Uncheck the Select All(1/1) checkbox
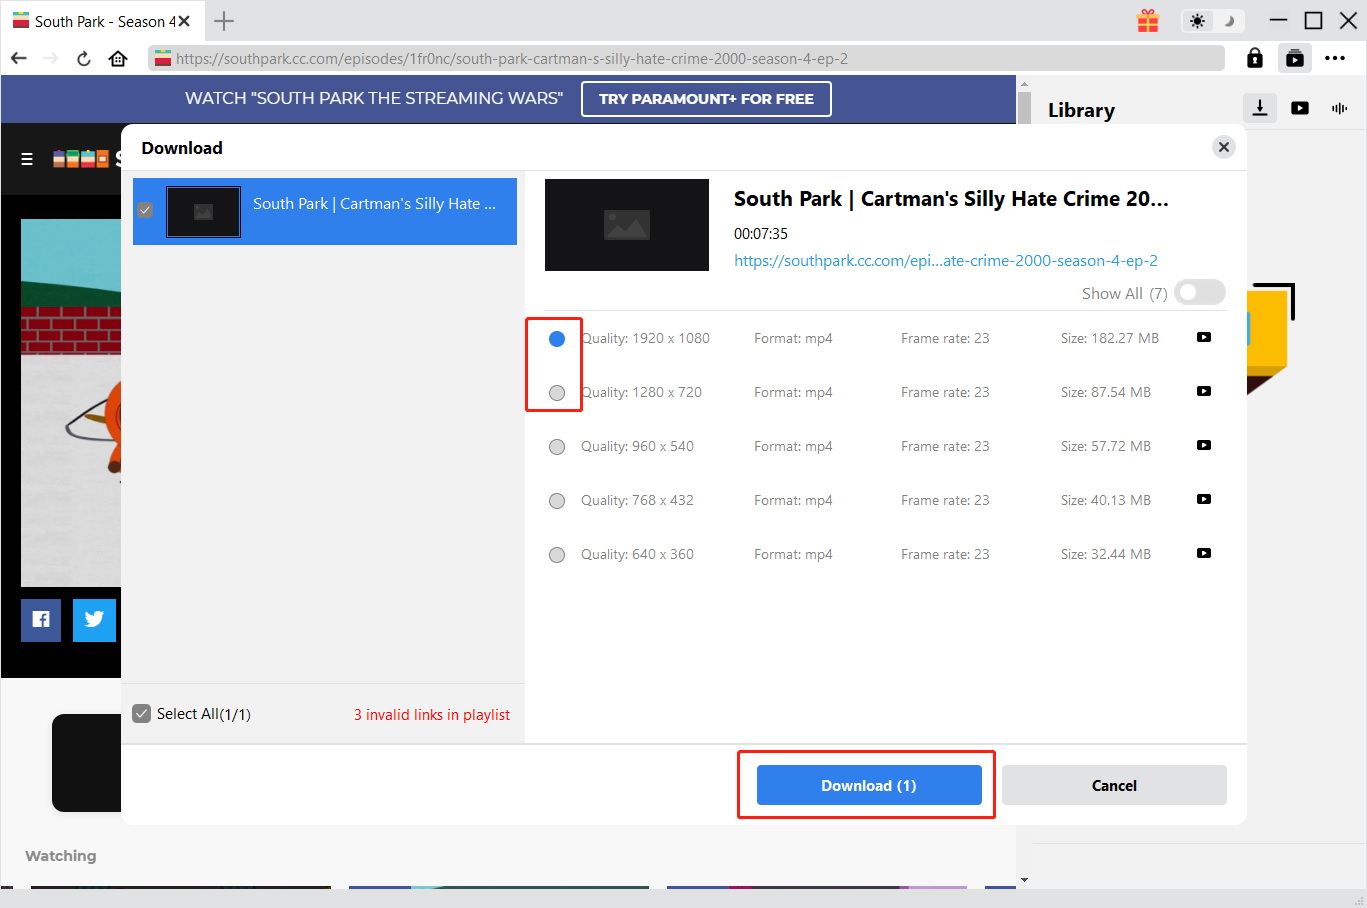Screen dimensions: 1367x908 point(142,713)
